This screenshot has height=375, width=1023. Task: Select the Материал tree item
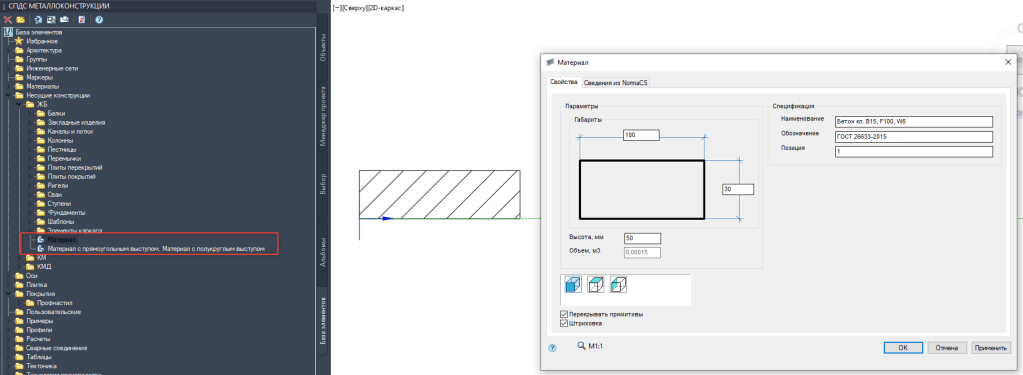[62, 239]
